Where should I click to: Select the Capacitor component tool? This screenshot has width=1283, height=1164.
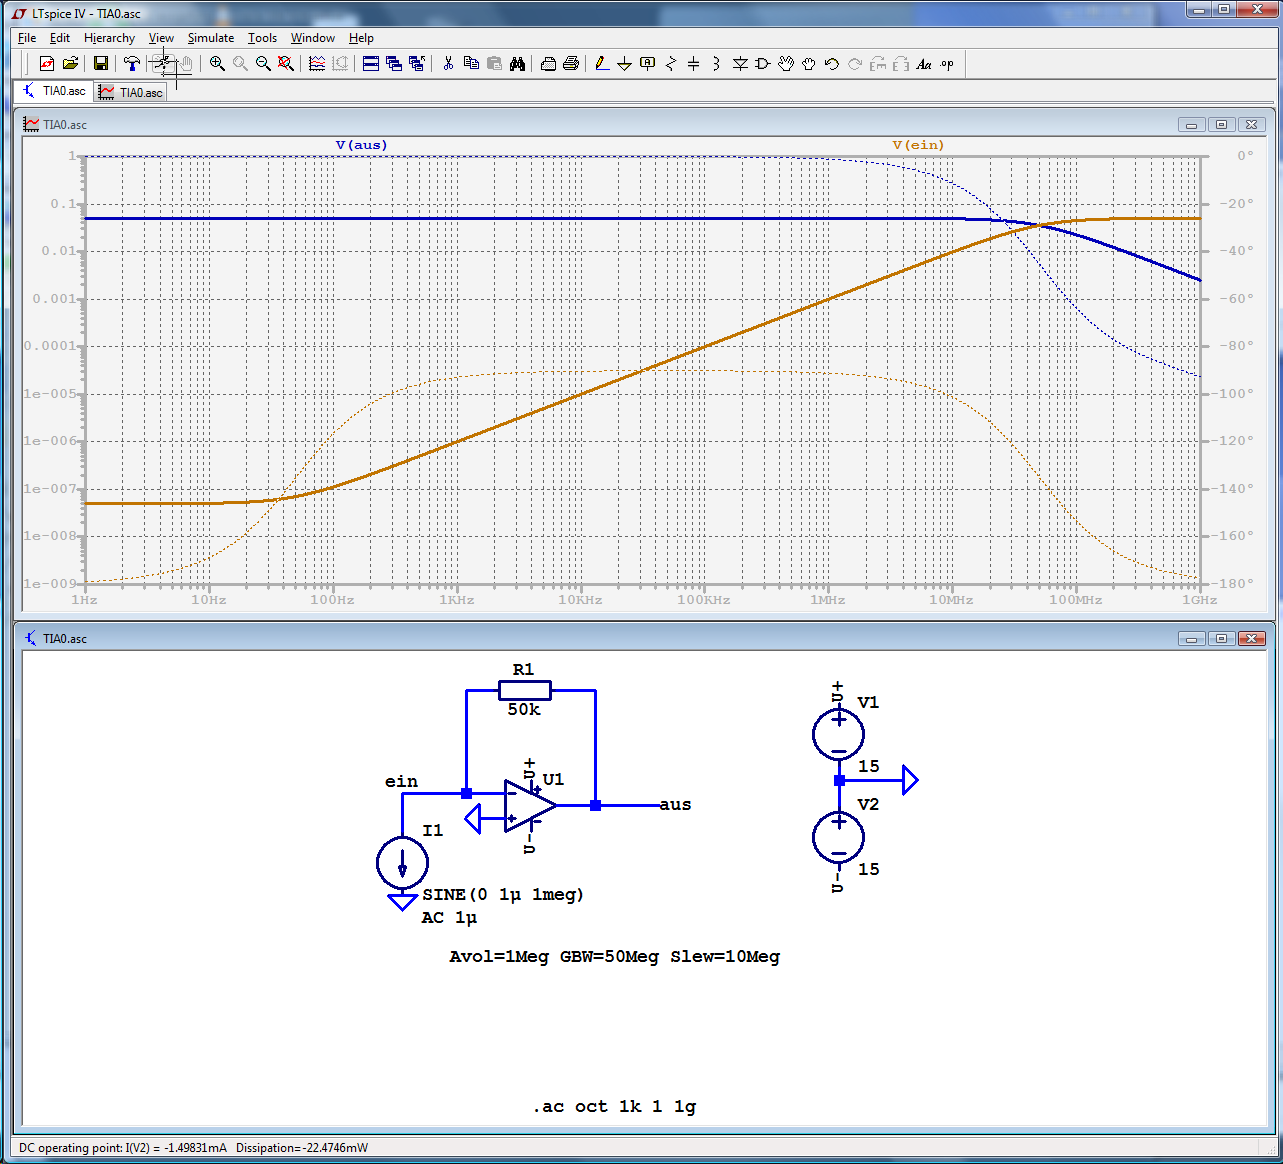pos(693,64)
